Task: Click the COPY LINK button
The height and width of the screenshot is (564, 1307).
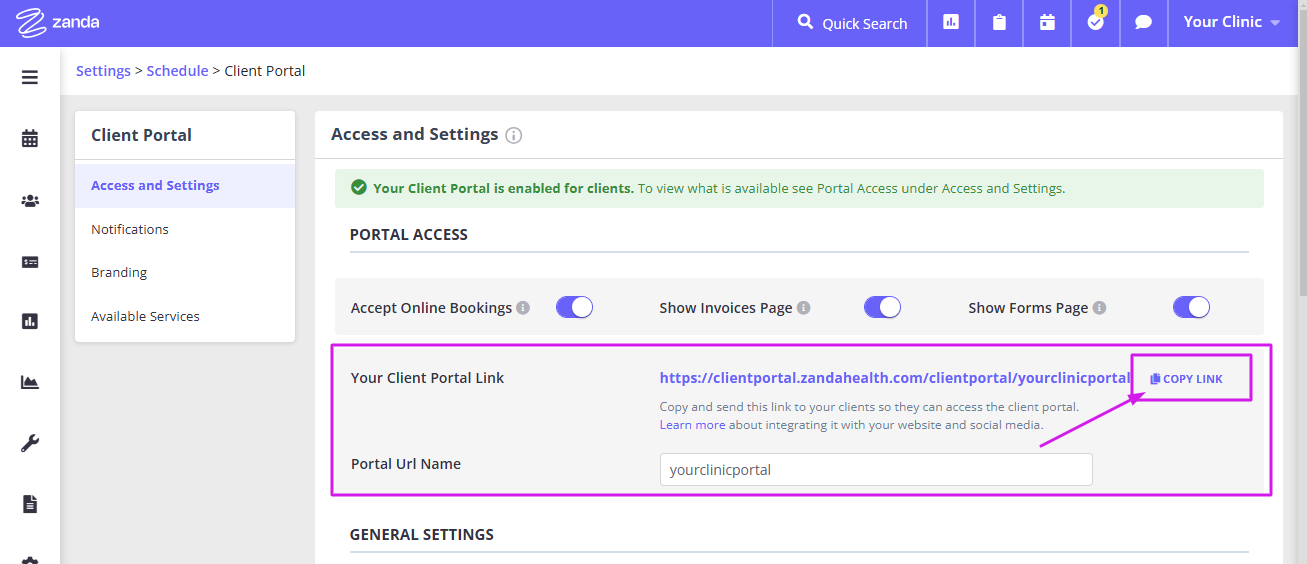Action: coord(1187,379)
